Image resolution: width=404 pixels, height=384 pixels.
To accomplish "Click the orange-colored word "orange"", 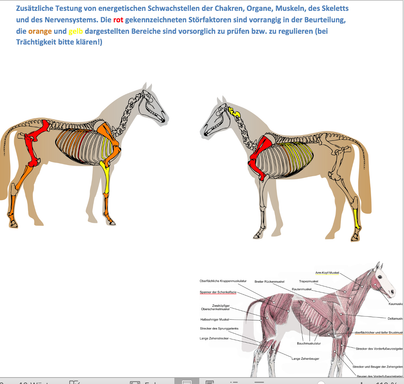I will point(40,32).
